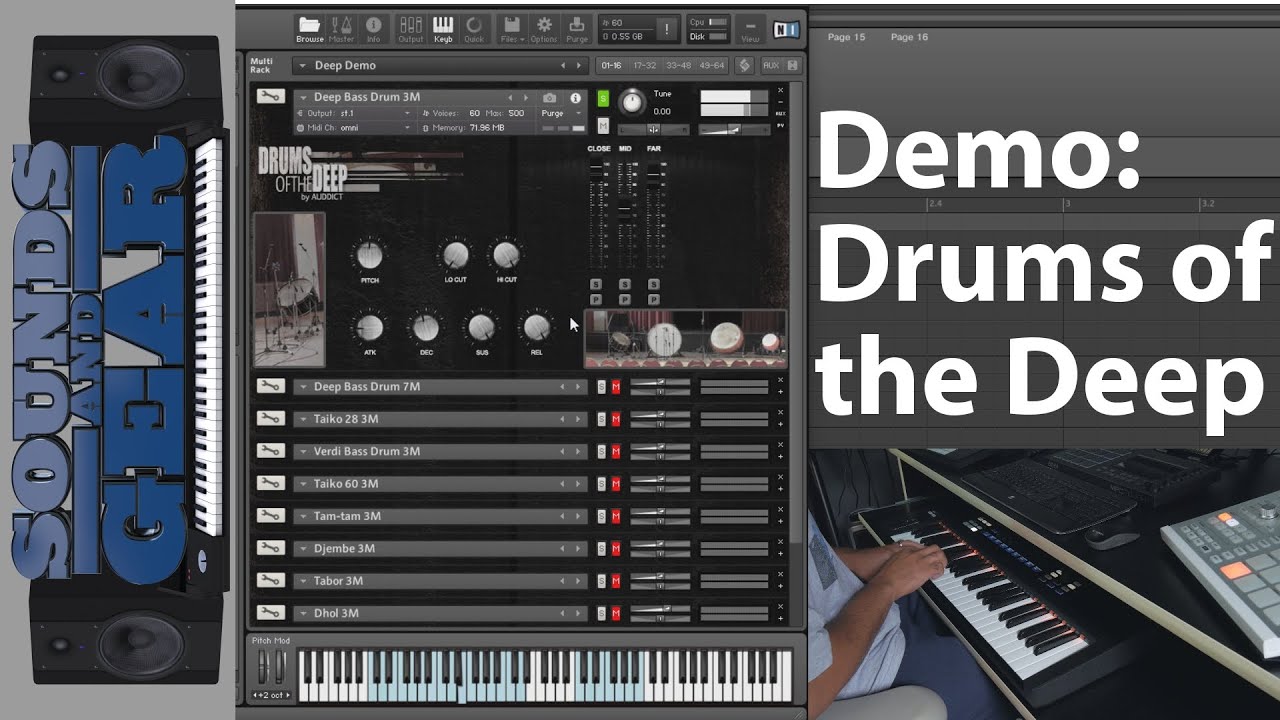This screenshot has width=1280, height=720.
Task: Open the instrument Purge dropdown
Action: [x=563, y=113]
